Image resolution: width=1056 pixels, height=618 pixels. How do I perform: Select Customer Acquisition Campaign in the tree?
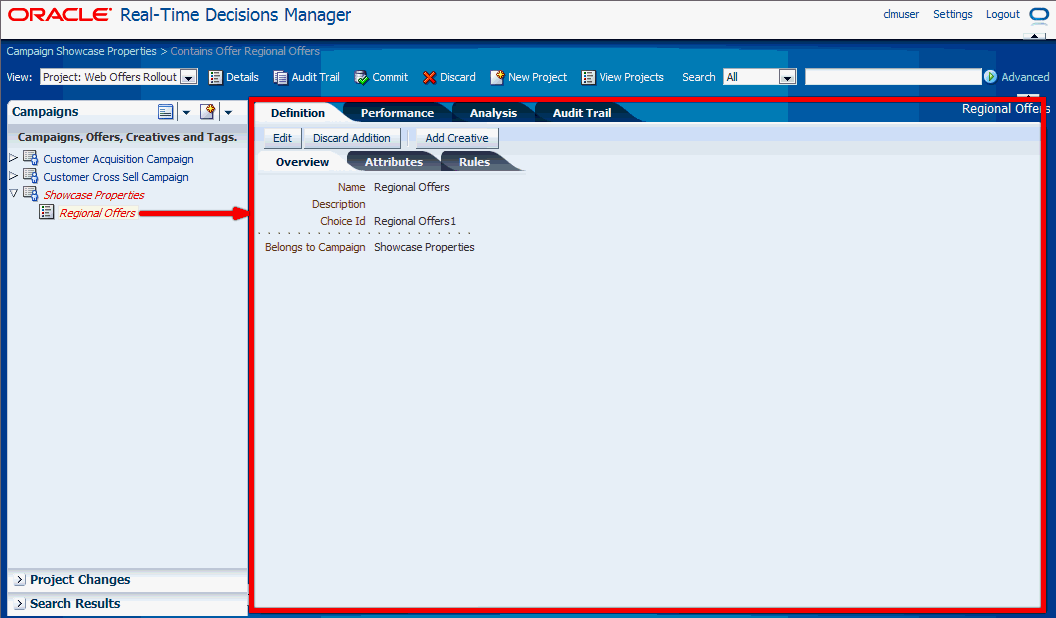[119, 159]
